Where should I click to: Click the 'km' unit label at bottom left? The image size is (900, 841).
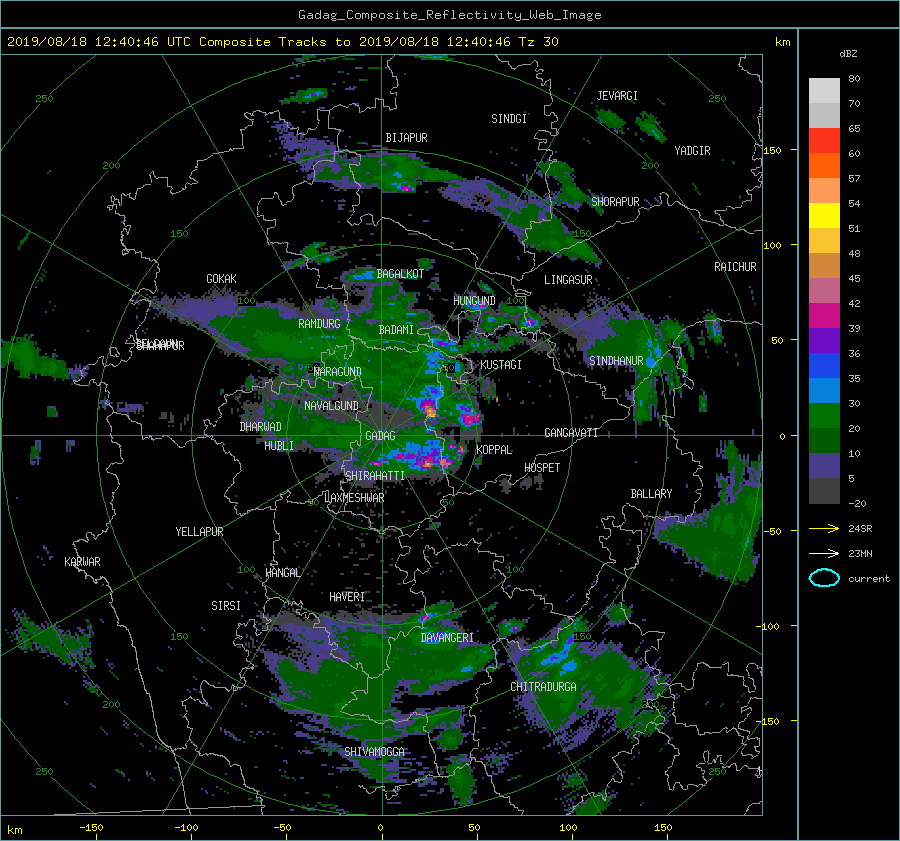(14, 830)
